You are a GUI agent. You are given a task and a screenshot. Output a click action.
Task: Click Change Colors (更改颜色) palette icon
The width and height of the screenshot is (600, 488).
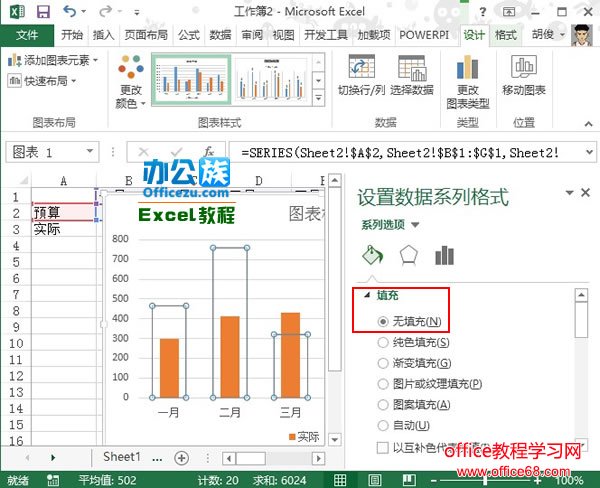[x=131, y=66]
